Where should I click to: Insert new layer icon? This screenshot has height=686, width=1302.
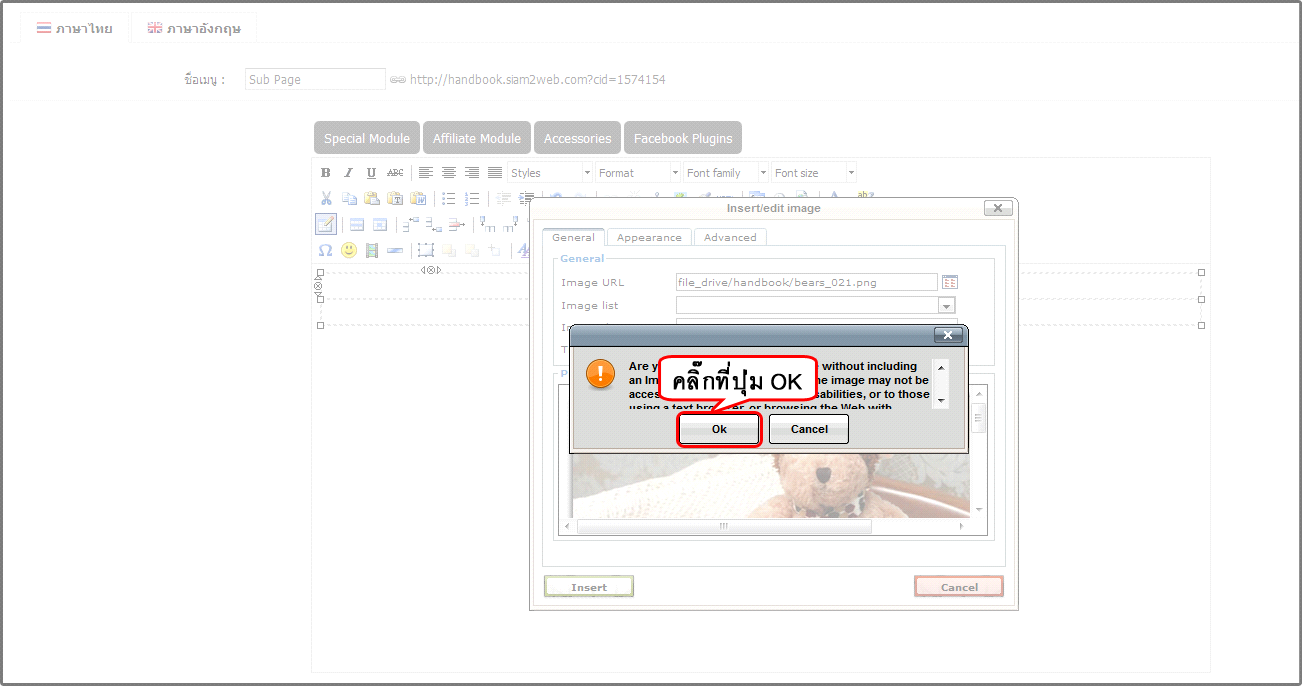pyautogui.click(x=426, y=250)
